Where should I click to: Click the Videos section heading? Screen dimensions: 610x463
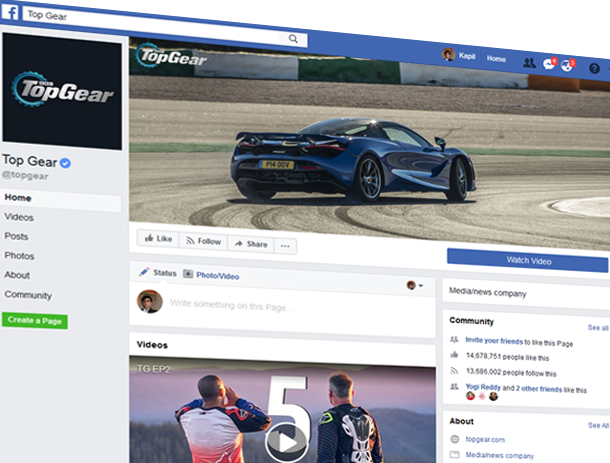point(152,345)
